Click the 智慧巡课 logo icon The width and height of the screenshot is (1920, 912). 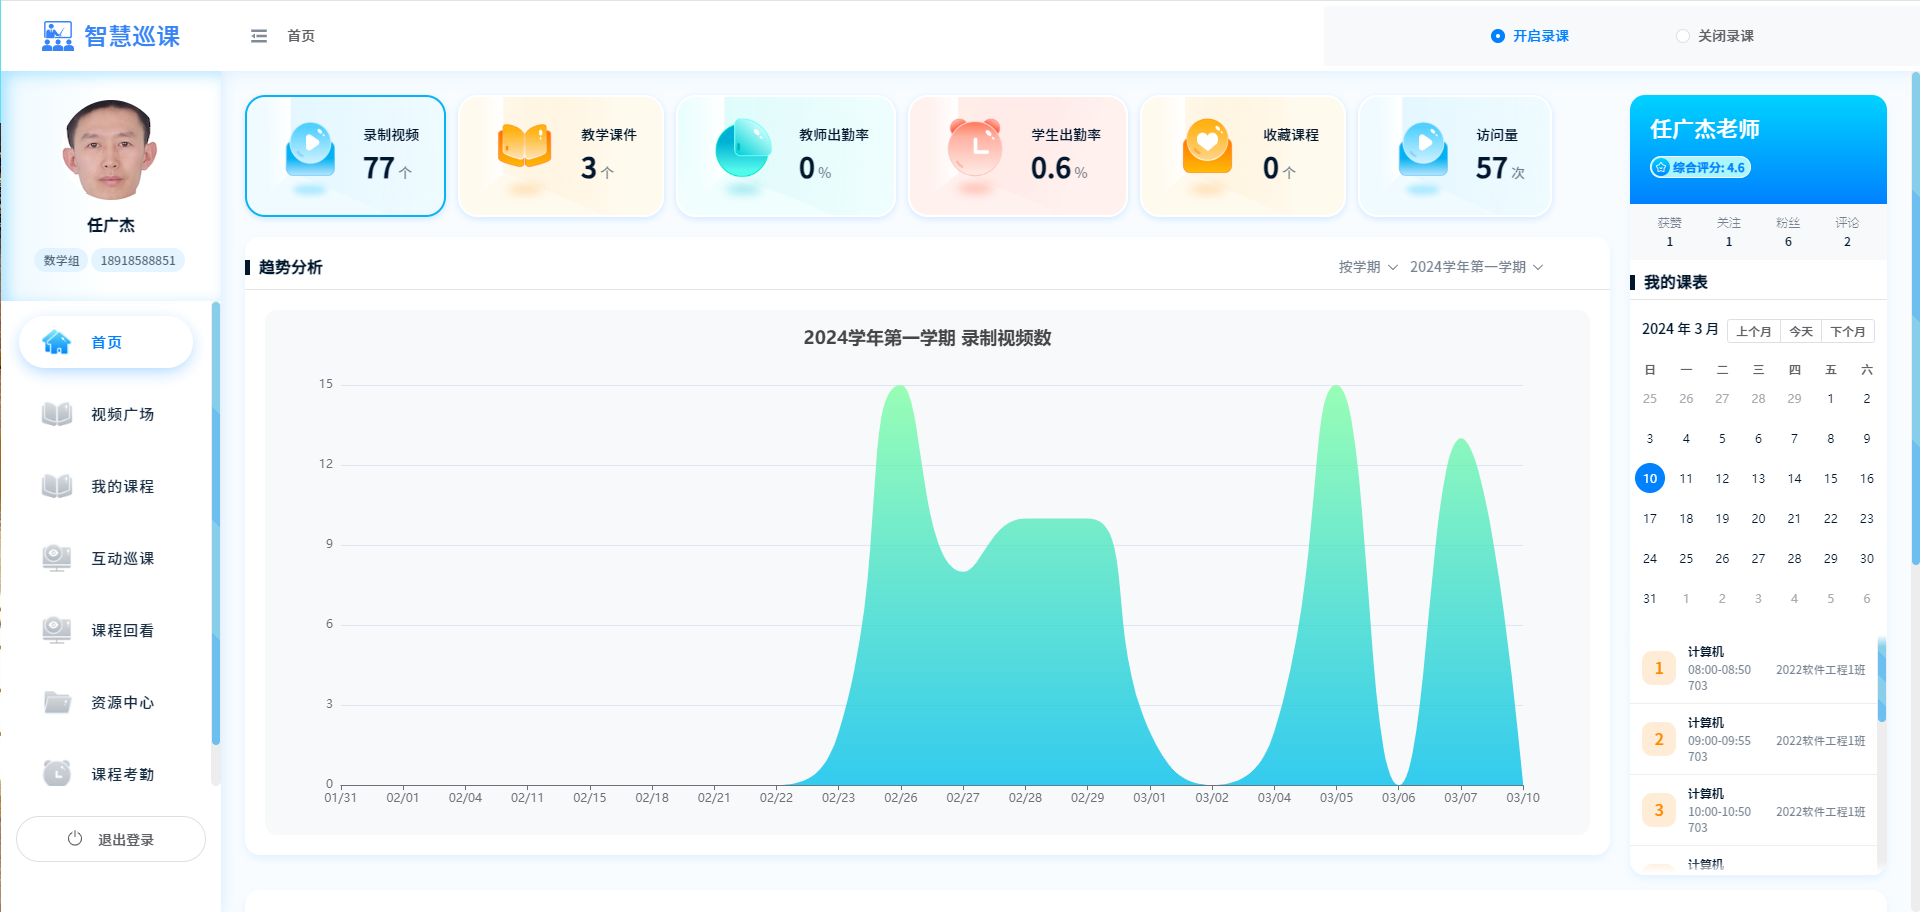click(58, 36)
